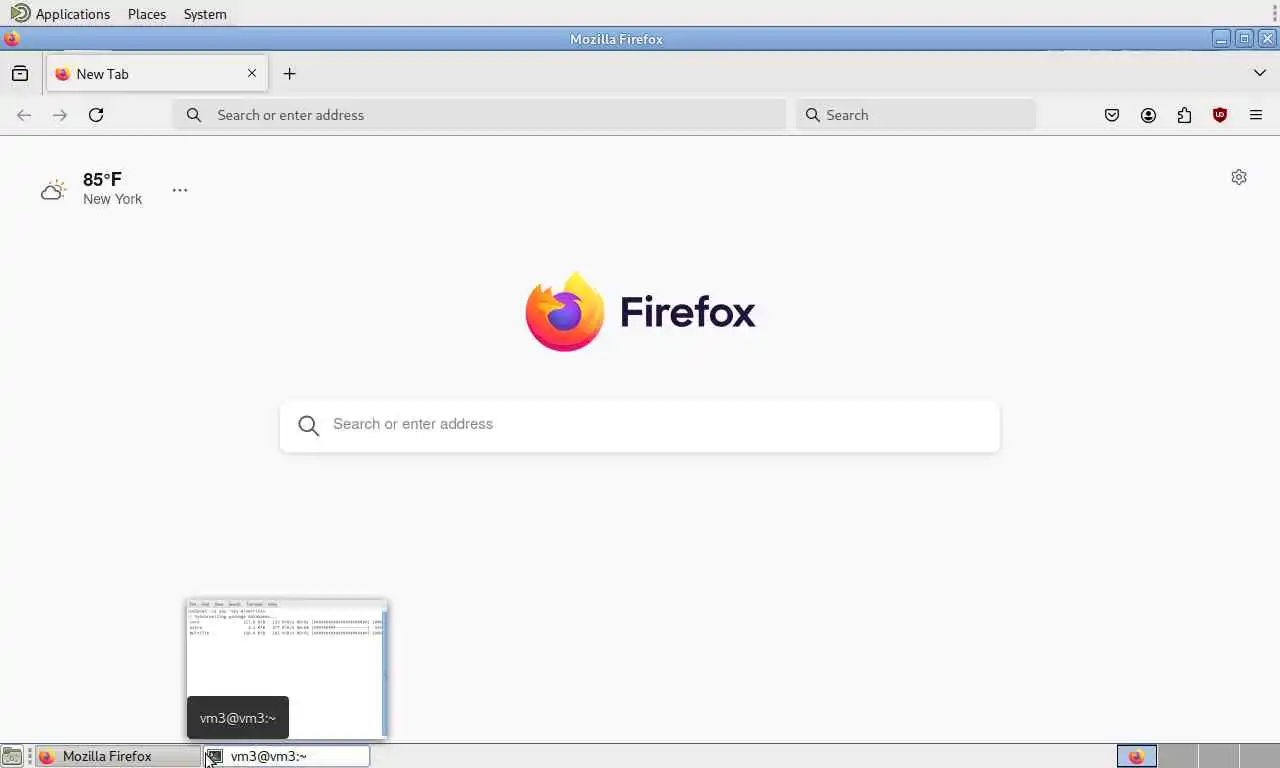Open a new tab with the plus button
Viewport: 1280px width, 768px height.
coord(289,74)
